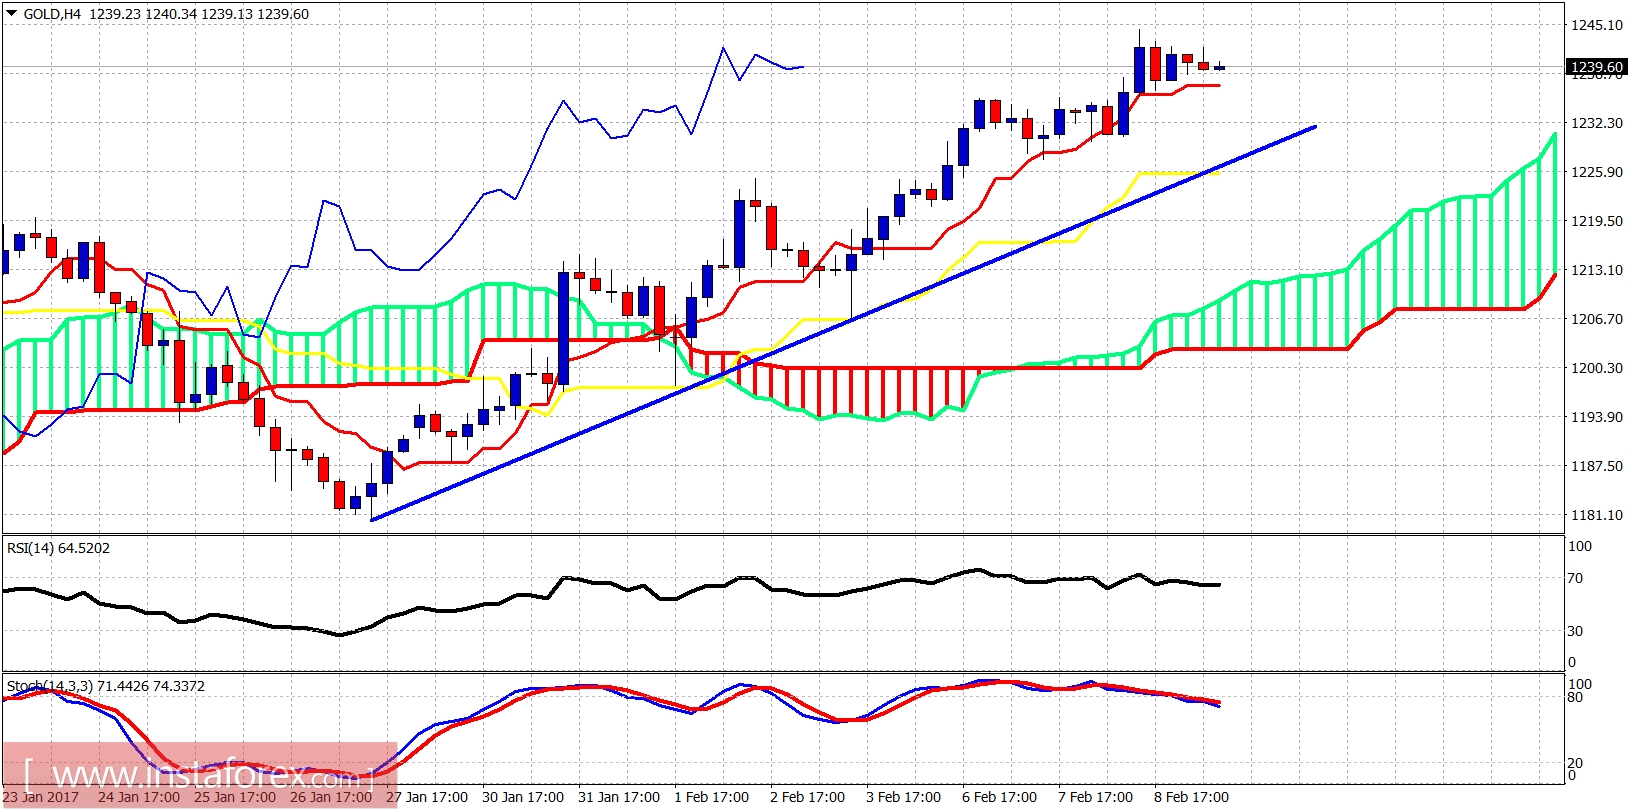Click the 27 Jan 17:00 time label
Screen dimensions: 1632x811
pos(427,797)
